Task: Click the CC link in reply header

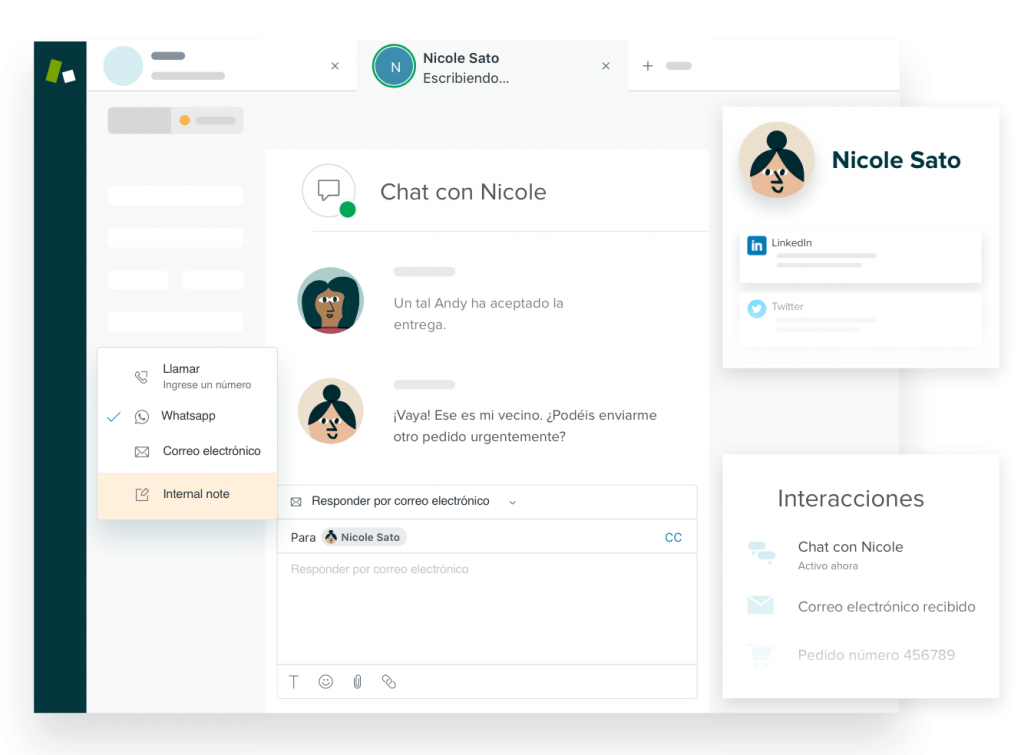Action: [673, 537]
